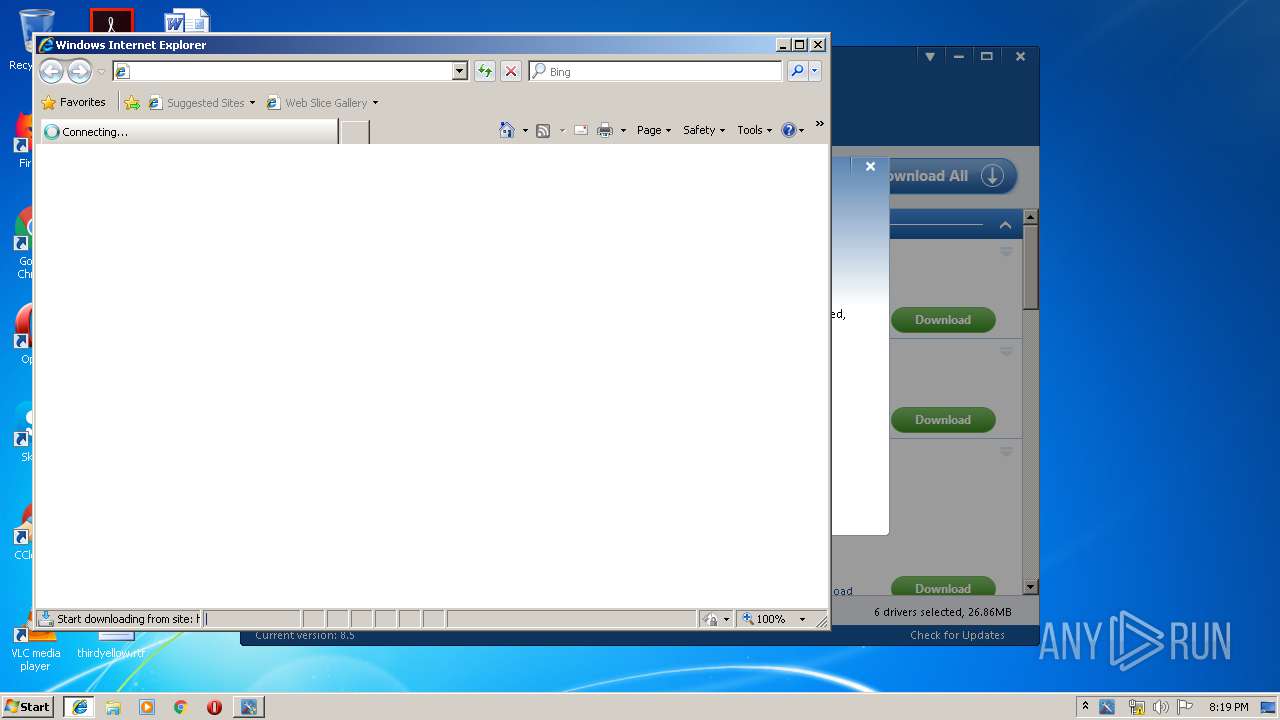
Task: Click the Show desktop button
Action: pos(1270,707)
